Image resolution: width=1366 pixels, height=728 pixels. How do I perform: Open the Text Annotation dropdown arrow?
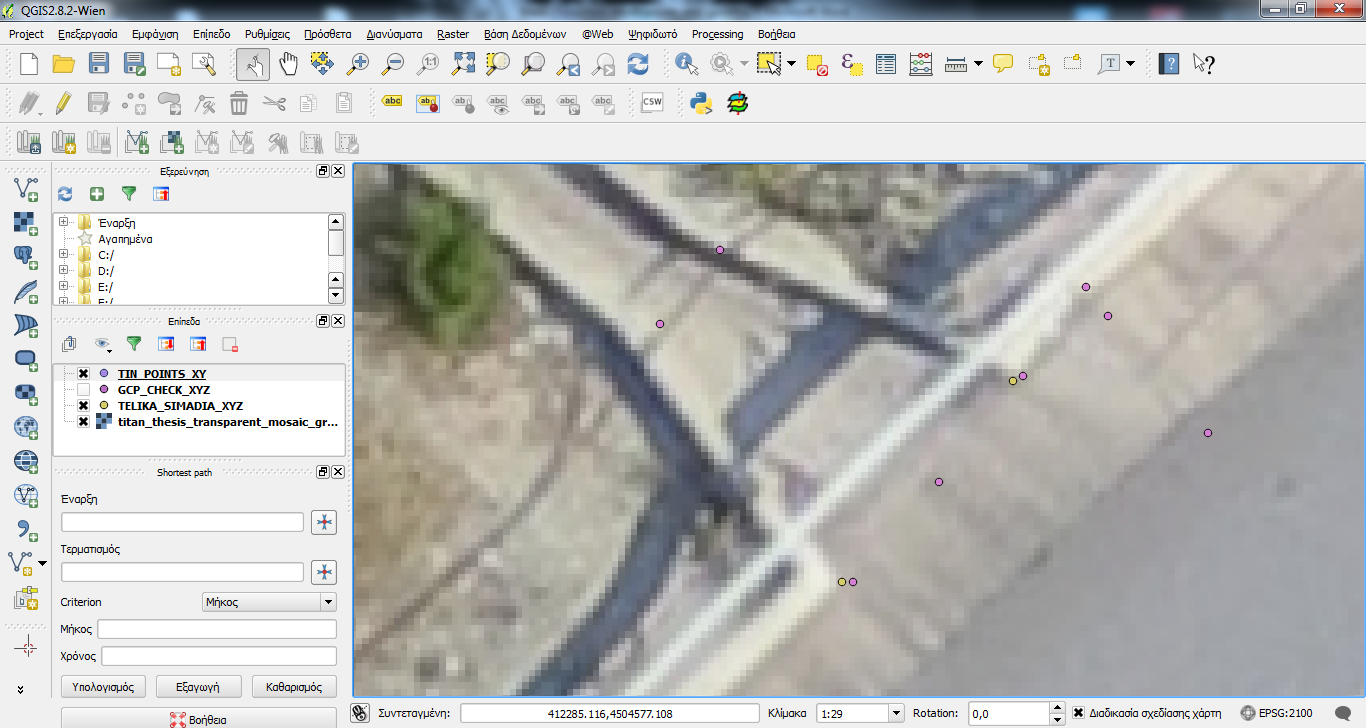click(1131, 64)
